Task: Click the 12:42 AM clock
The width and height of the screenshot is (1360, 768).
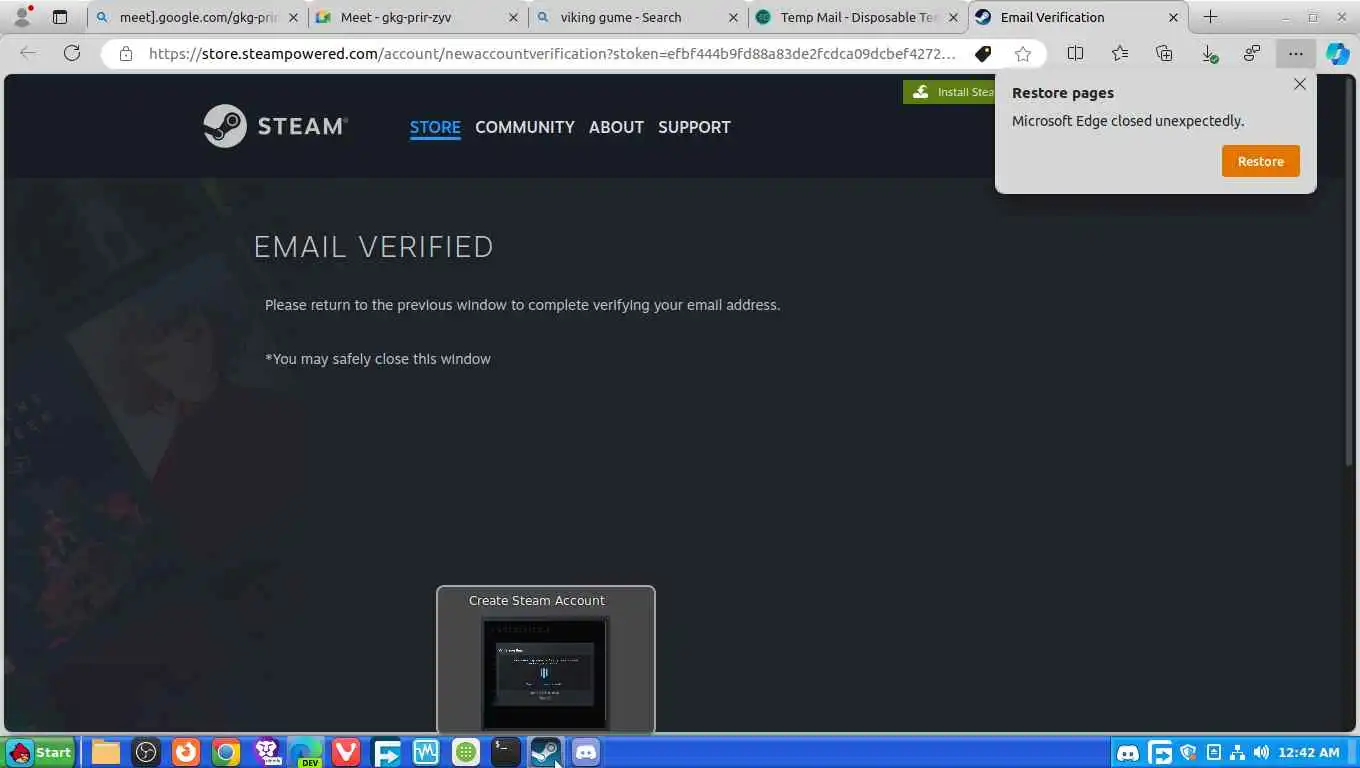Action: coord(1309,753)
